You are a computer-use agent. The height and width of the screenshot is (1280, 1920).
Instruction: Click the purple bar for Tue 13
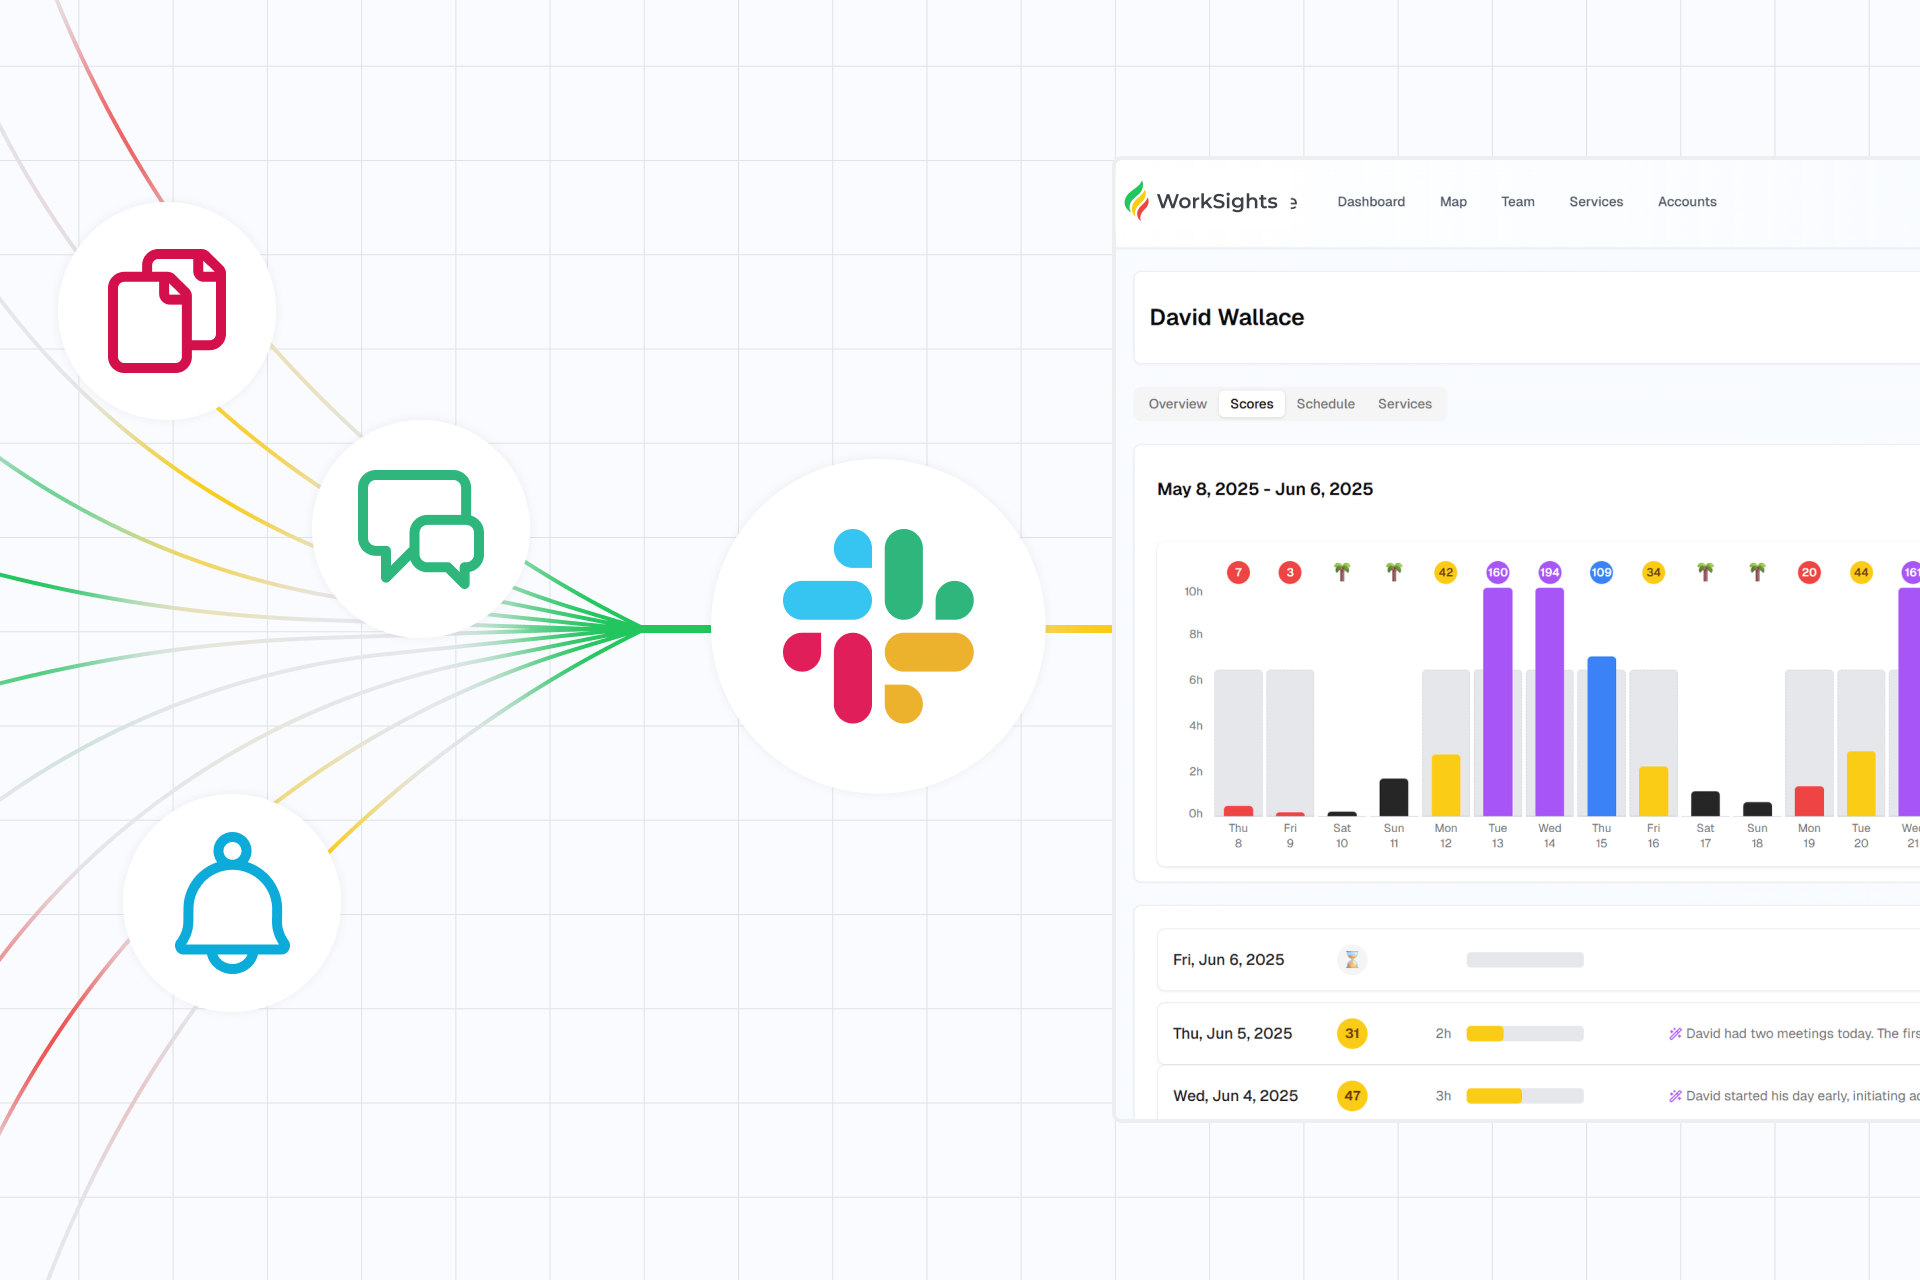[1498, 702]
